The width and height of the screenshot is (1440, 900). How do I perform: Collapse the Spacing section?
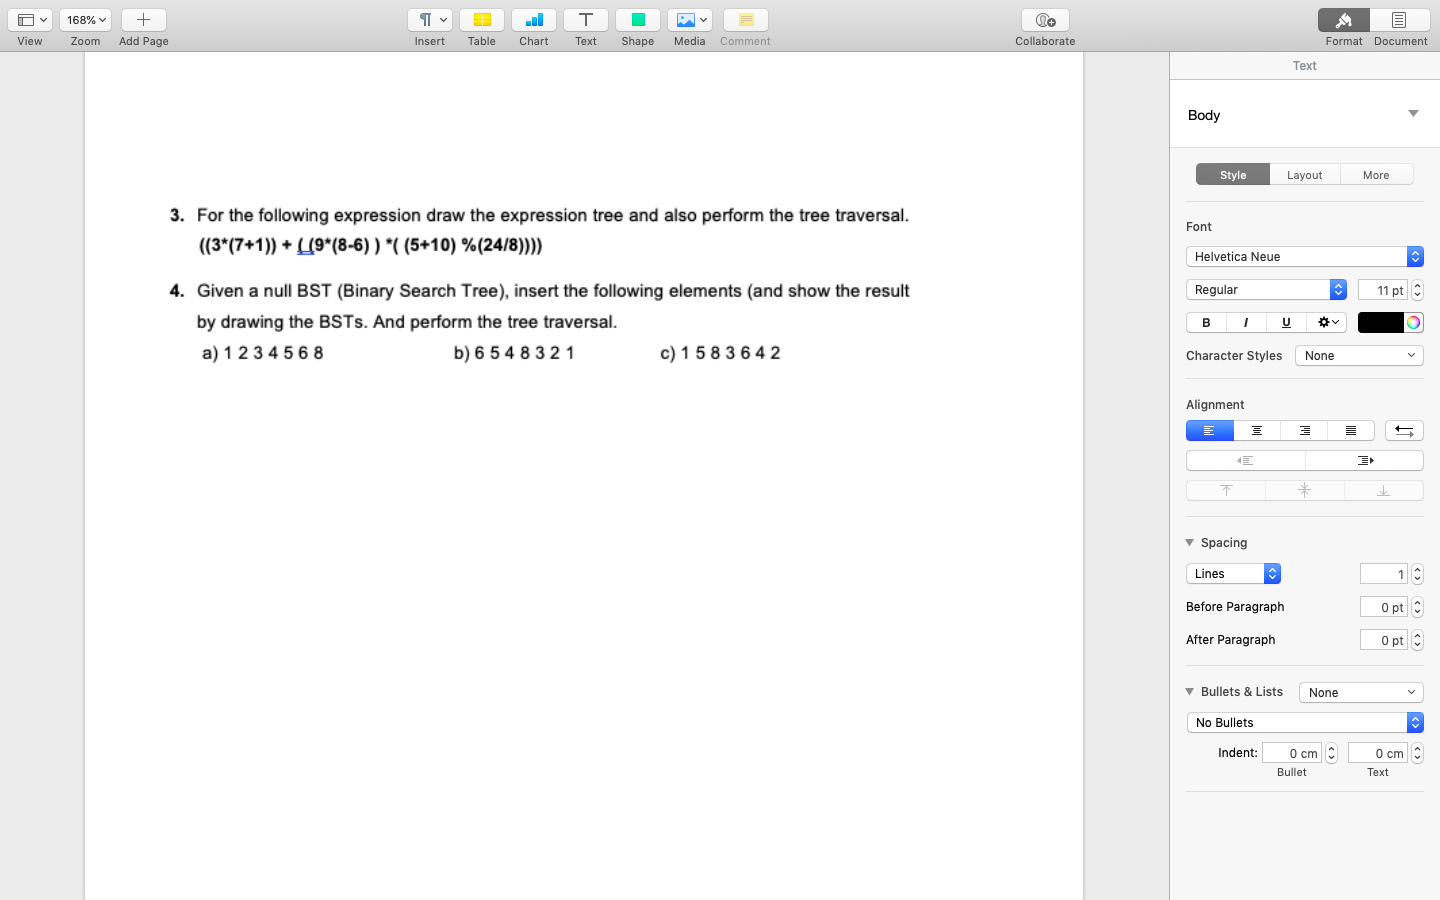coord(1190,542)
